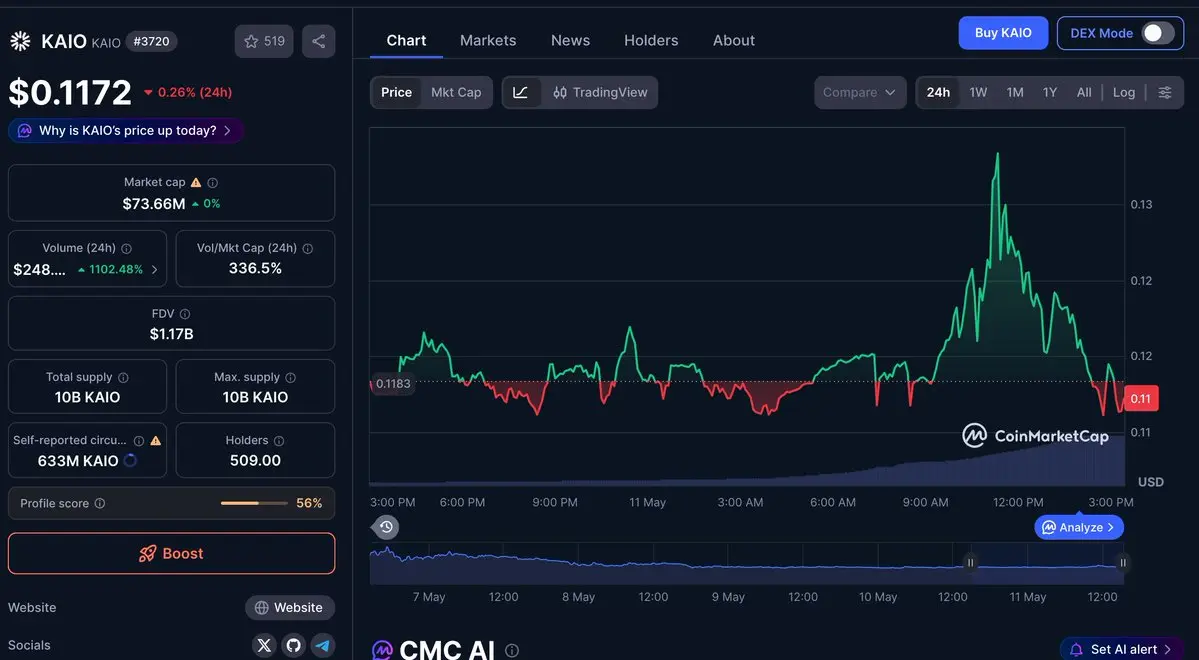Select the 1M time range
The image size is (1199, 660).
pos(1015,93)
